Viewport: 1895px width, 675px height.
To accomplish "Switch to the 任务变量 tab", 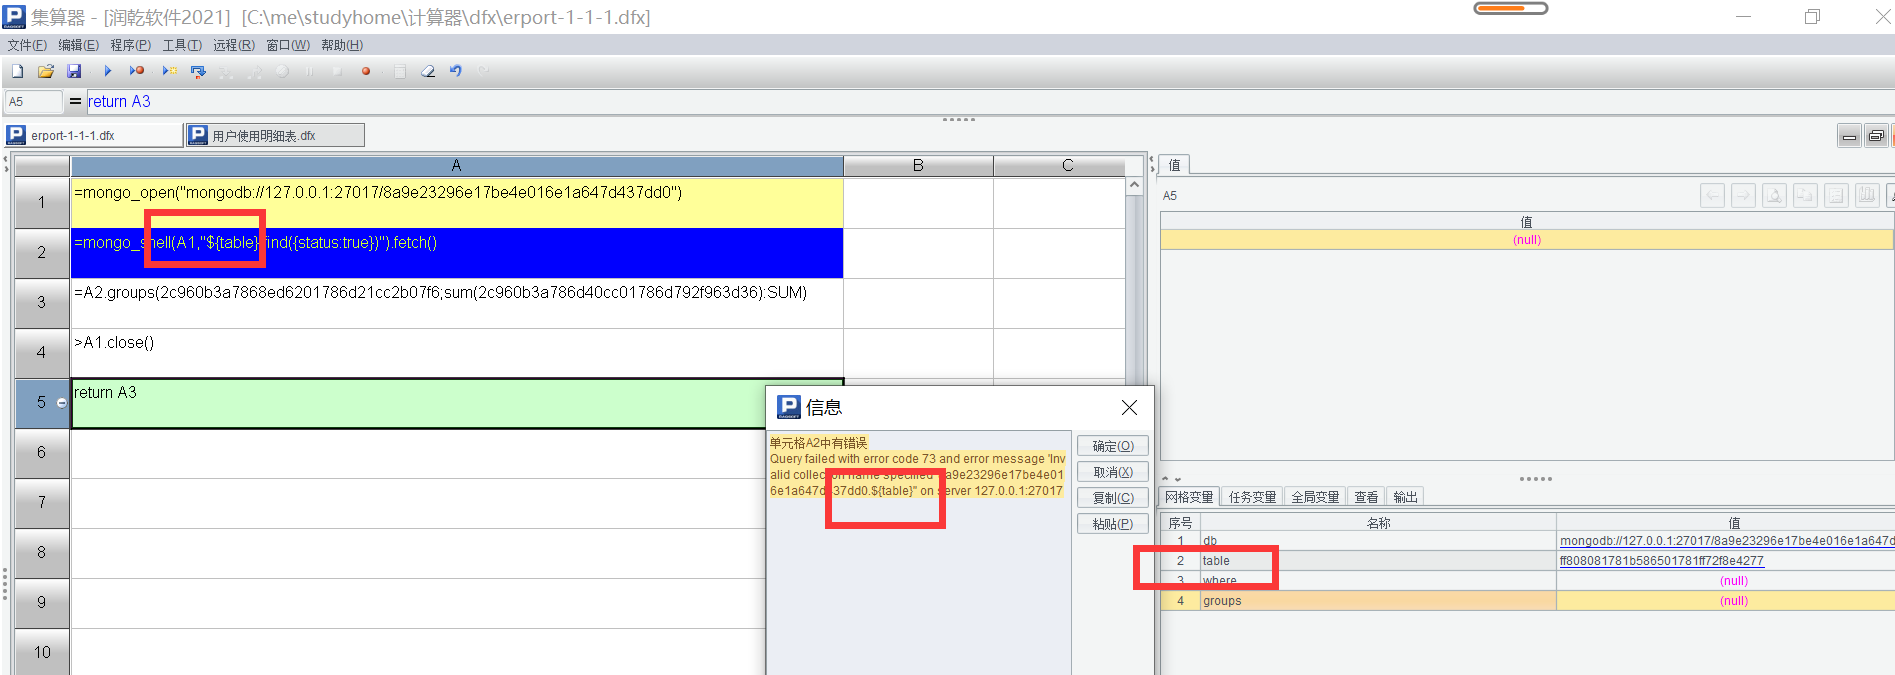I will (1252, 497).
